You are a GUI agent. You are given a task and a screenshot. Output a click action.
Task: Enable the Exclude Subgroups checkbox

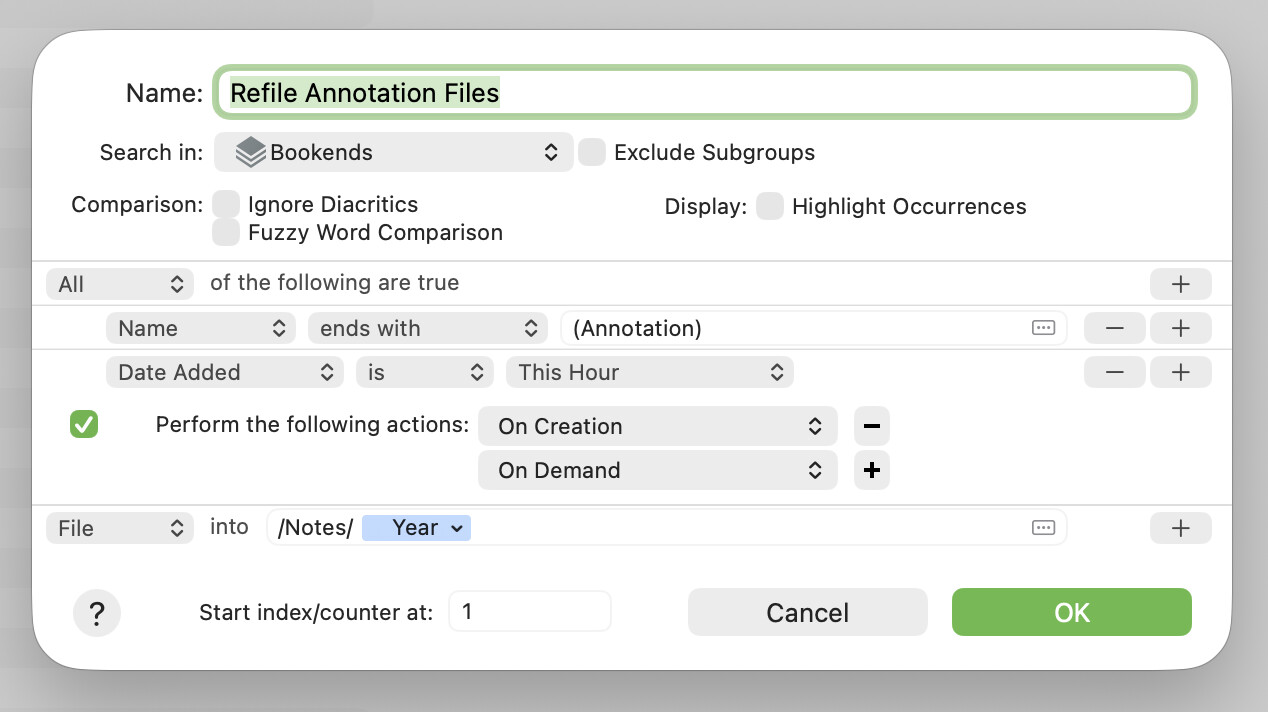(x=592, y=153)
